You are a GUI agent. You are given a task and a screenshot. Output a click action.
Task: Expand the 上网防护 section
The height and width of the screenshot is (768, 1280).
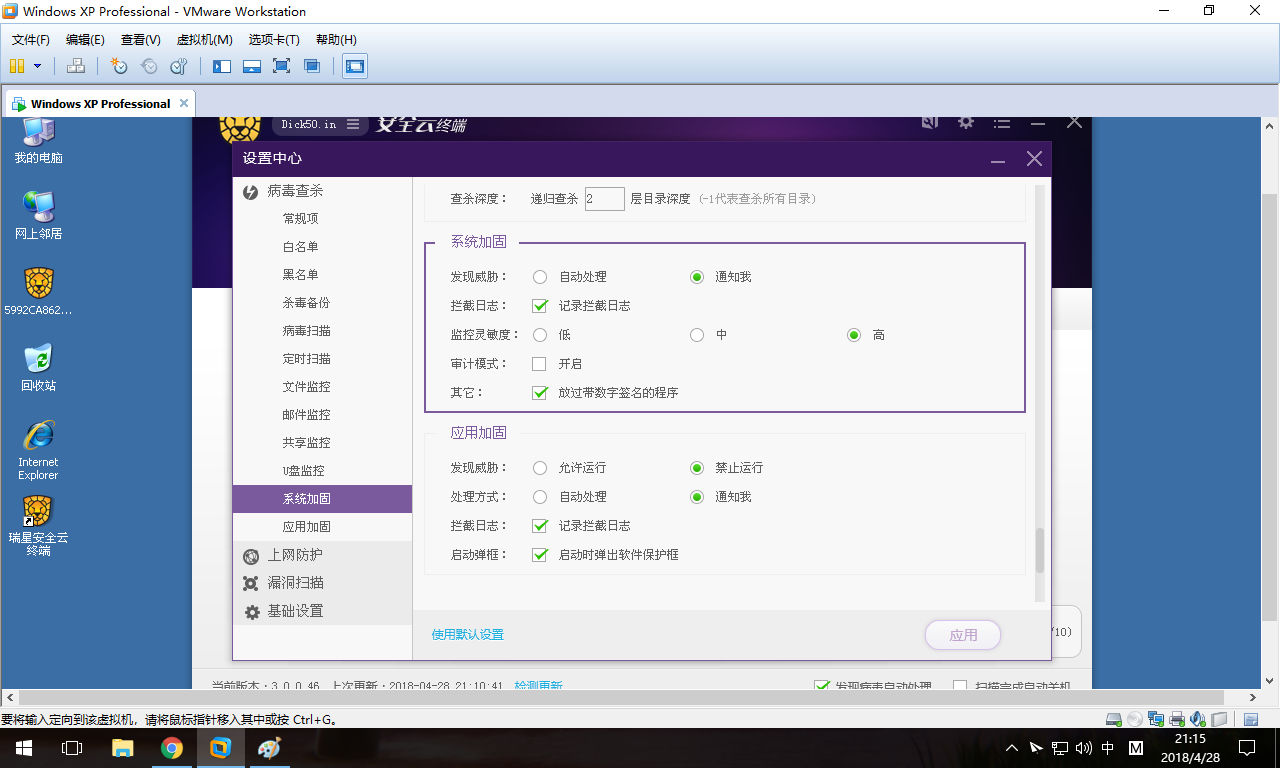322,555
